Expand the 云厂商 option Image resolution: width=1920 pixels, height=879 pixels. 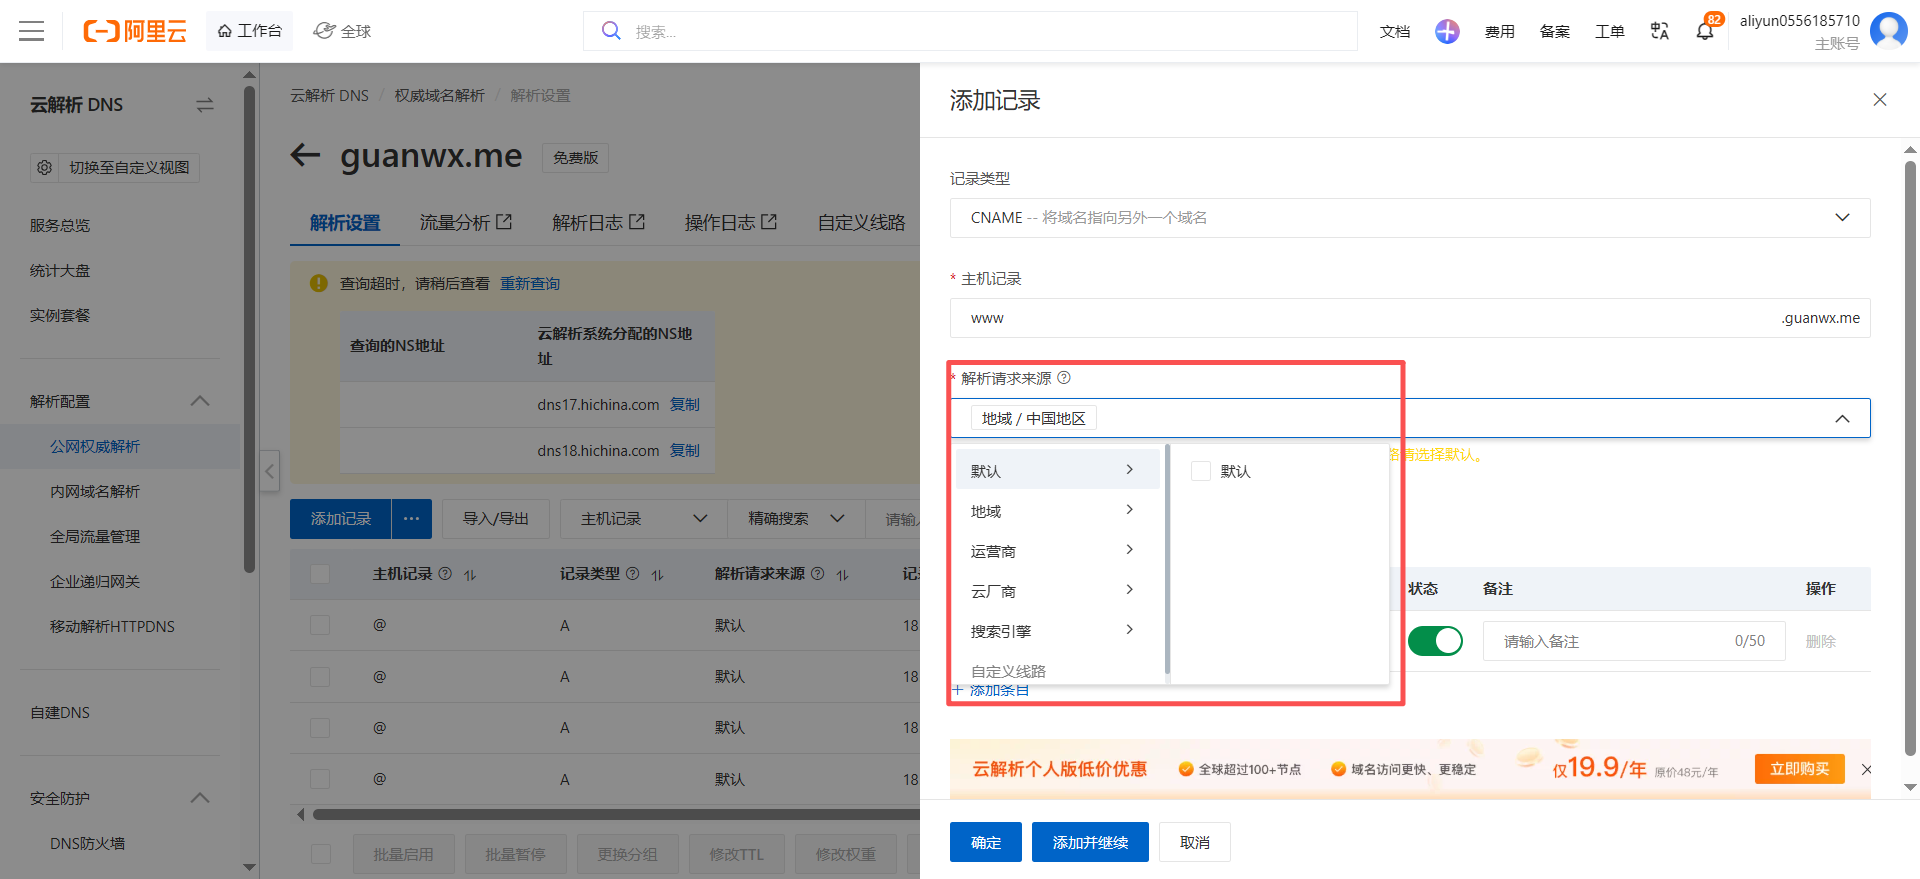click(x=1057, y=591)
